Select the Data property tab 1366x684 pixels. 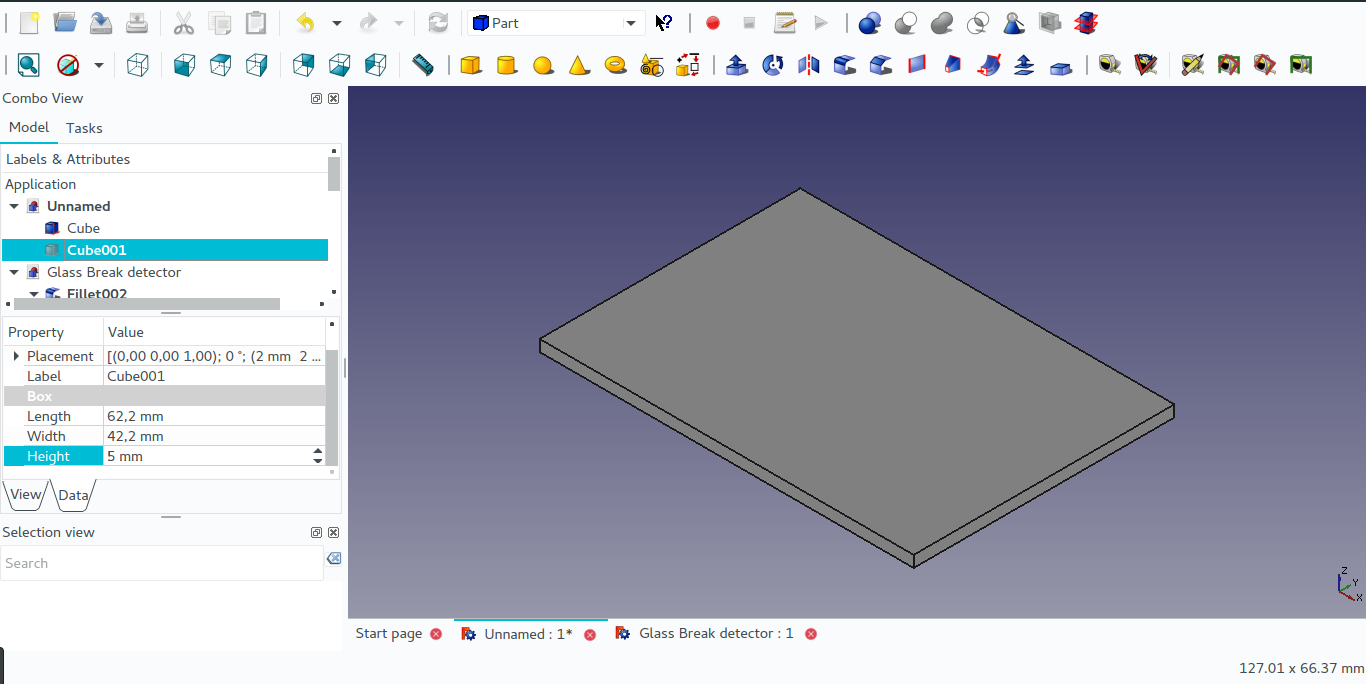pos(73,495)
